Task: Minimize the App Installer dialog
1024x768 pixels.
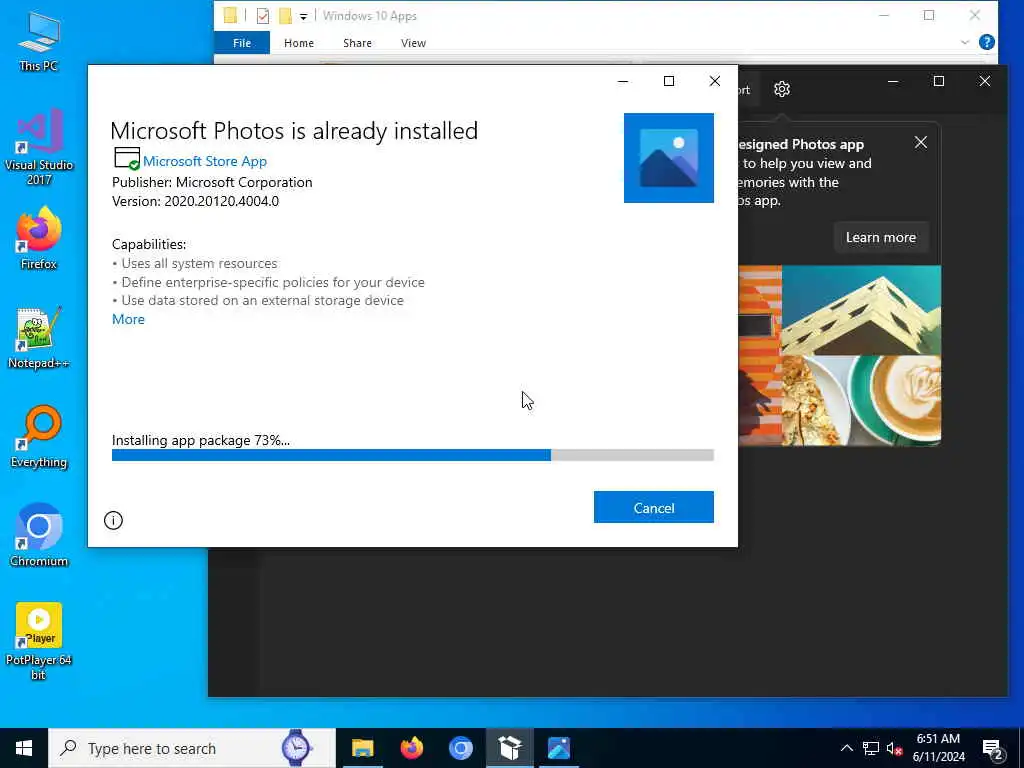Action: click(623, 81)
